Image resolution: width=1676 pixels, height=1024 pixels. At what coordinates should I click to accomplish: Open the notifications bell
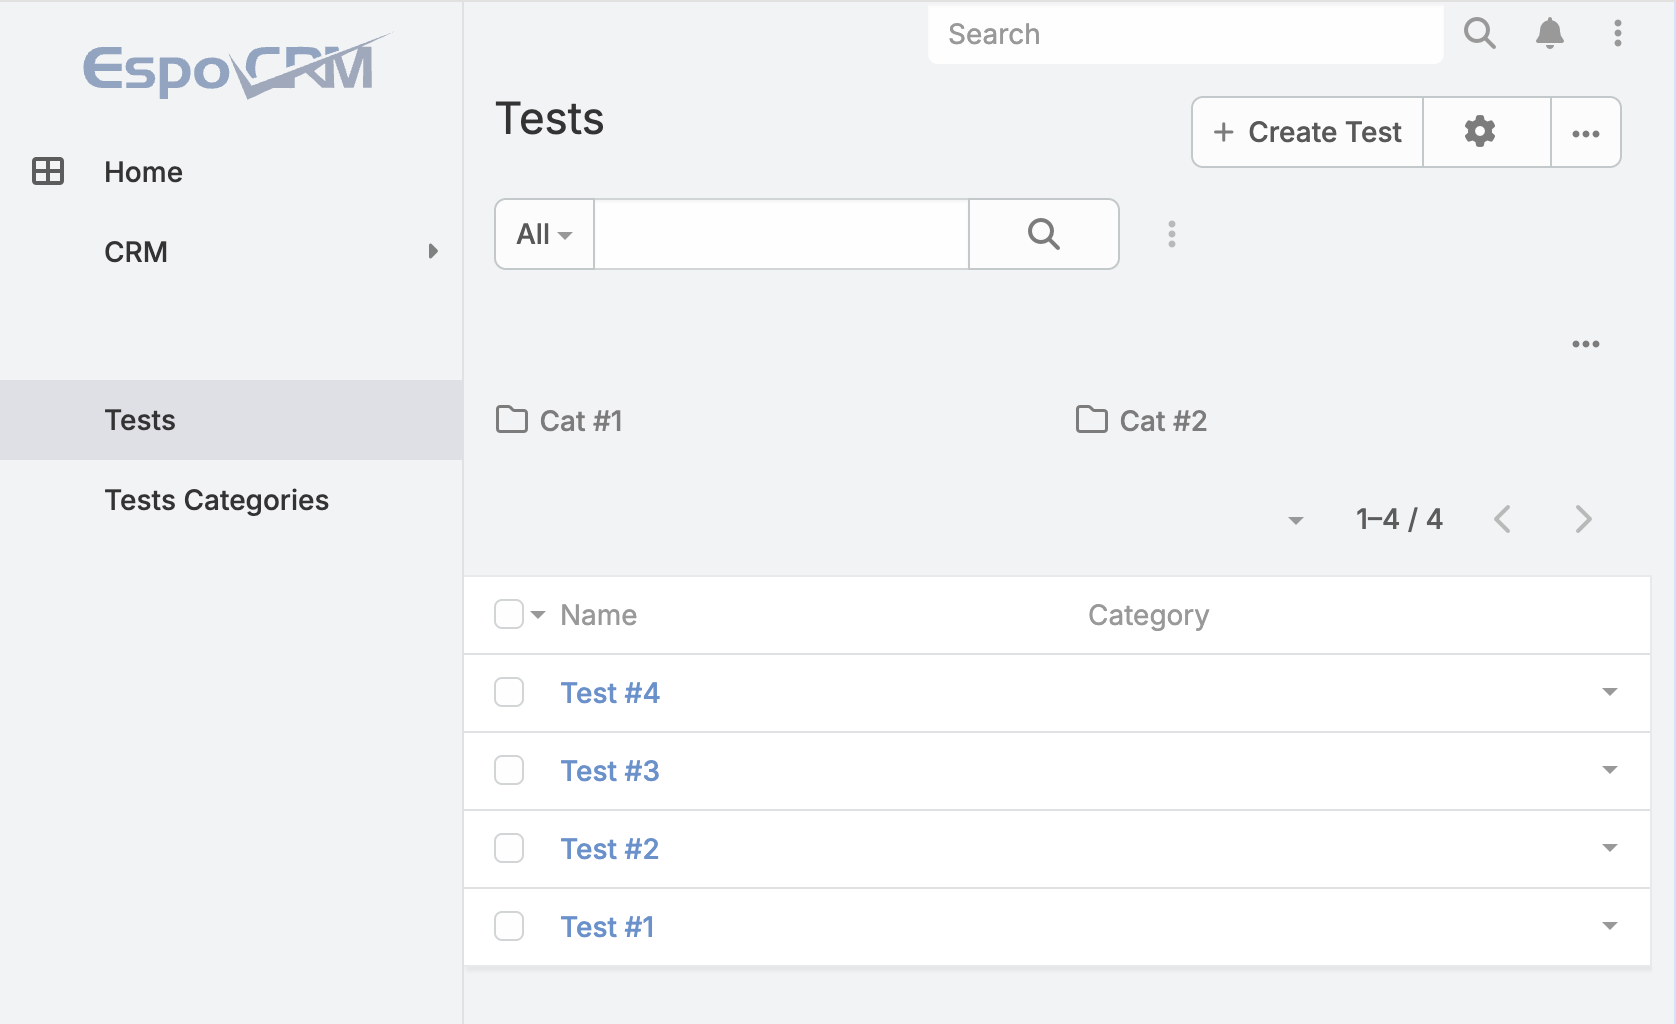point(1550,33)
